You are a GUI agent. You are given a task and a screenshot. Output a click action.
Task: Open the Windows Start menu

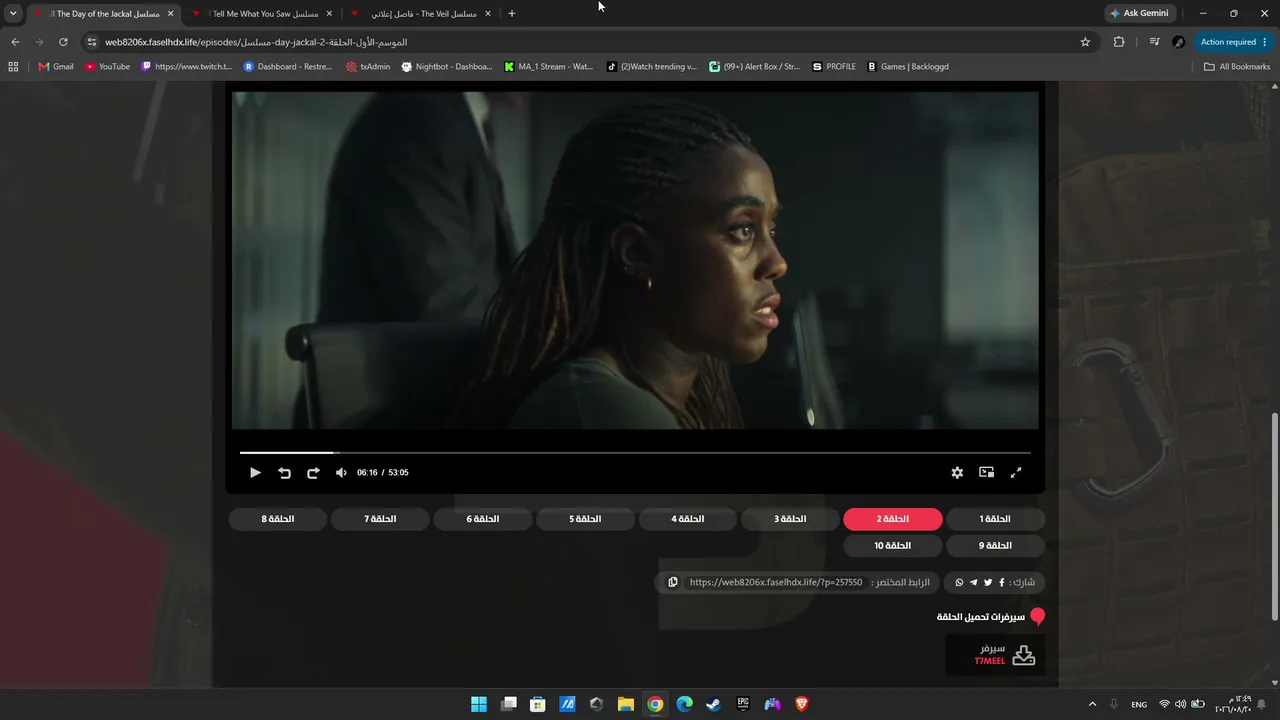click(479, 704)
